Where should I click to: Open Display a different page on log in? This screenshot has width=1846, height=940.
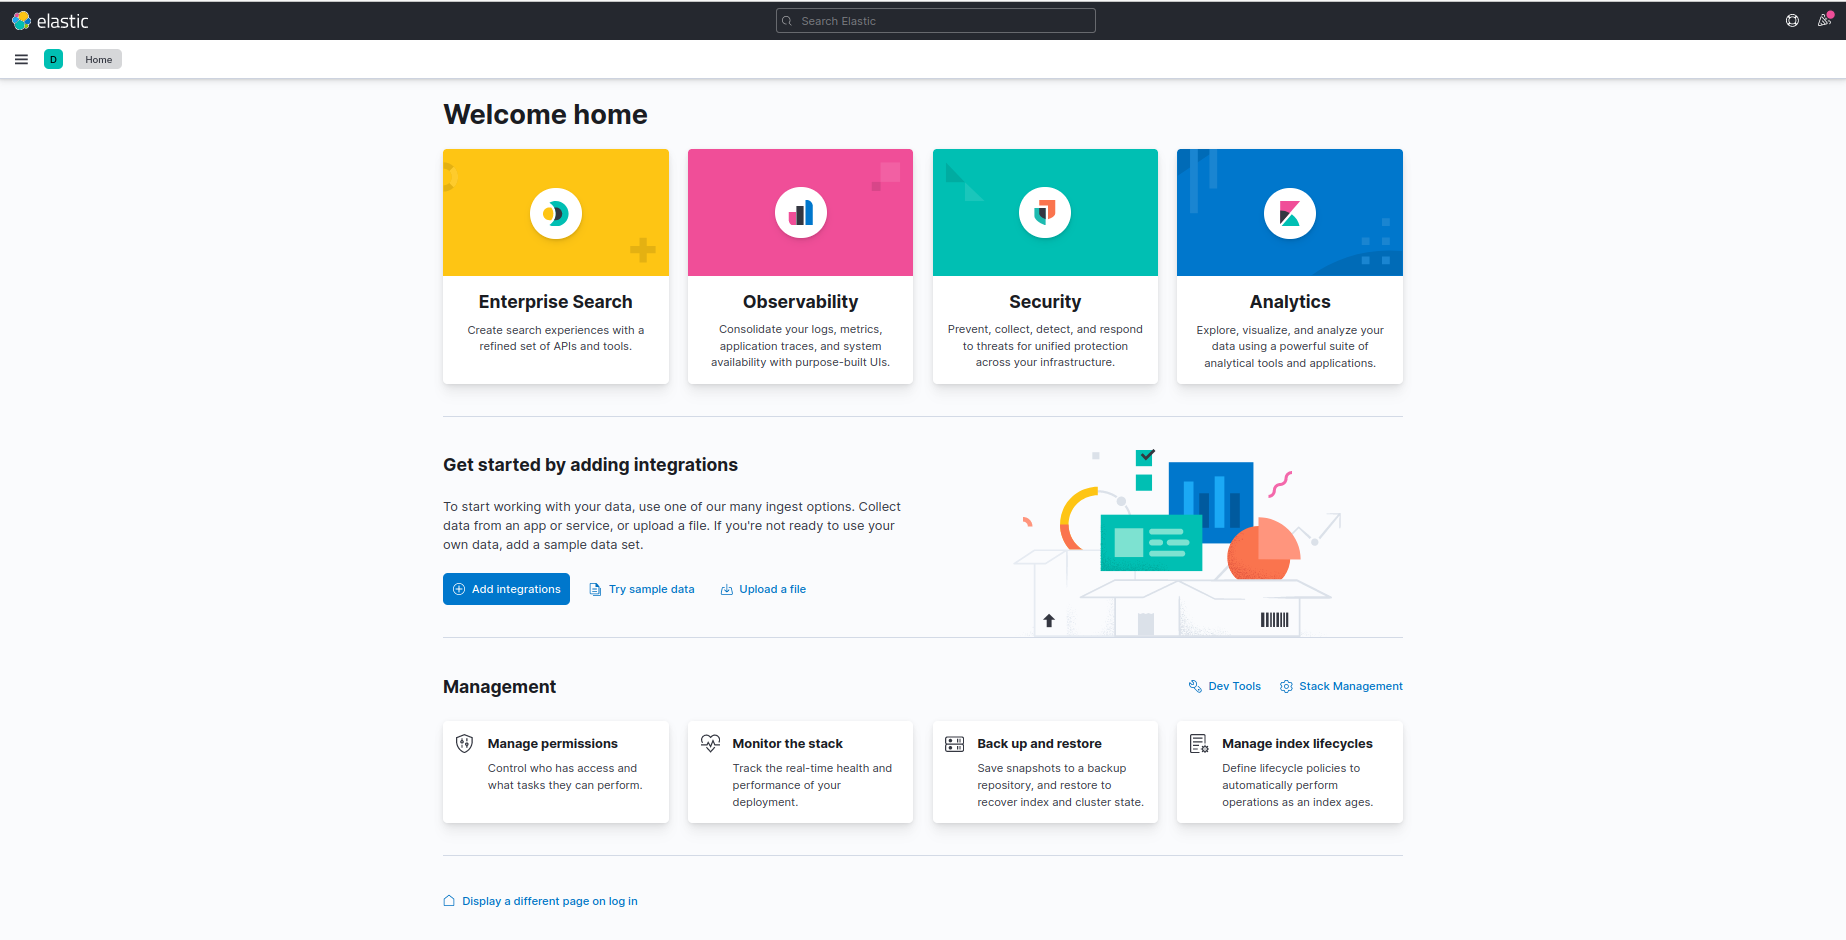[549, 901]
